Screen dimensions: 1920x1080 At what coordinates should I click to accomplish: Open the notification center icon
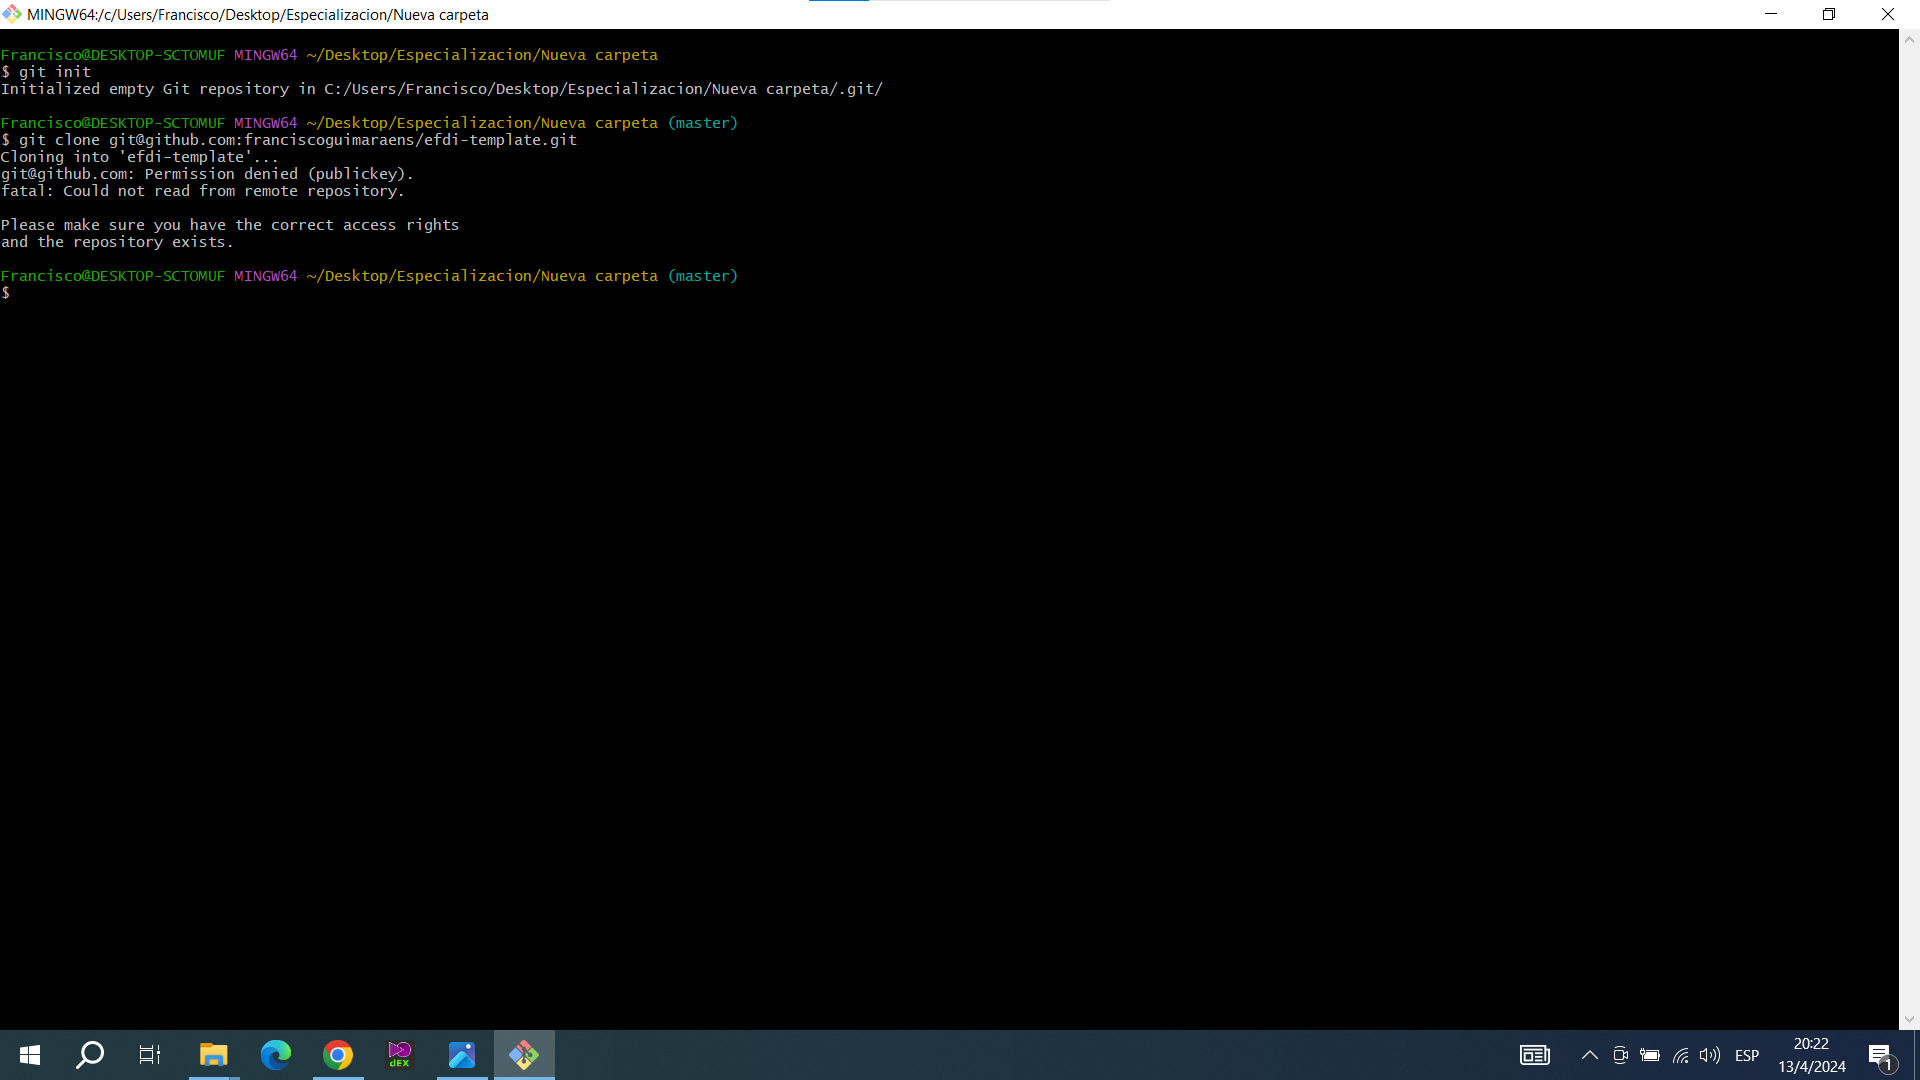coord(1881,1056)
